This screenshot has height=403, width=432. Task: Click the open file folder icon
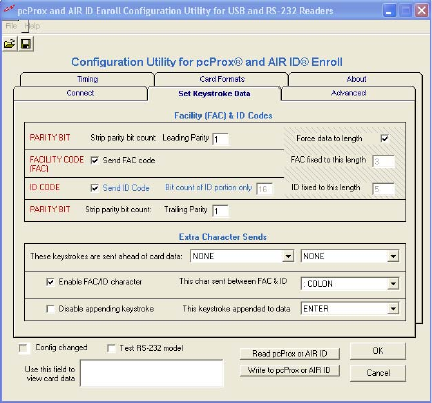[x=9, y=44]
